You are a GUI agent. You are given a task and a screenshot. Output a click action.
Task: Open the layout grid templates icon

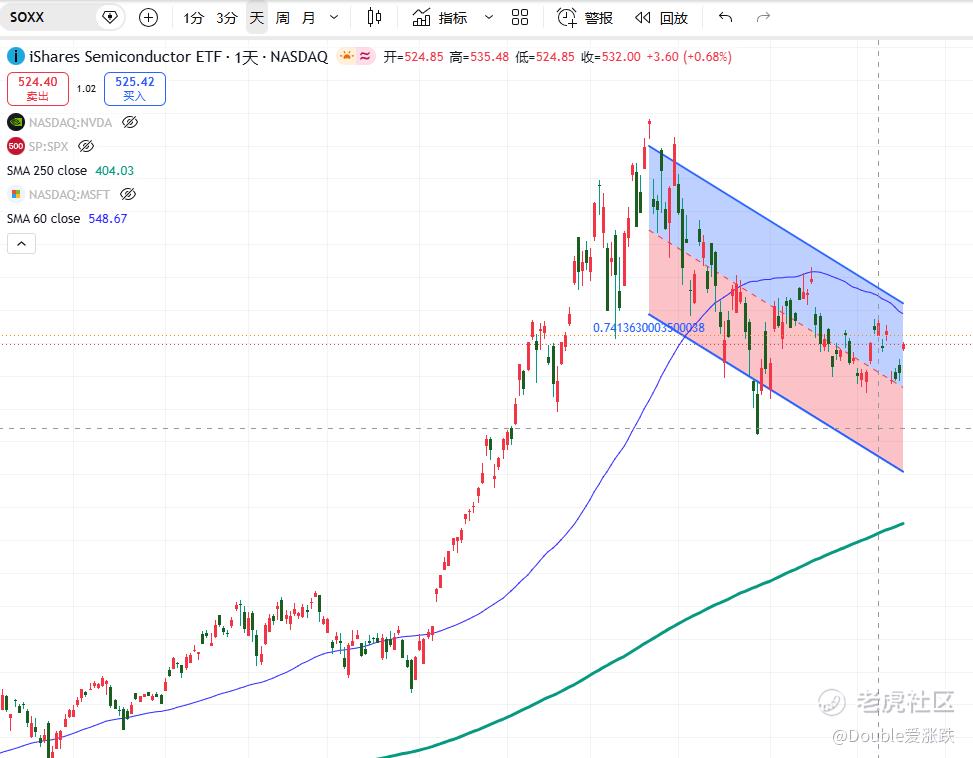519,17
